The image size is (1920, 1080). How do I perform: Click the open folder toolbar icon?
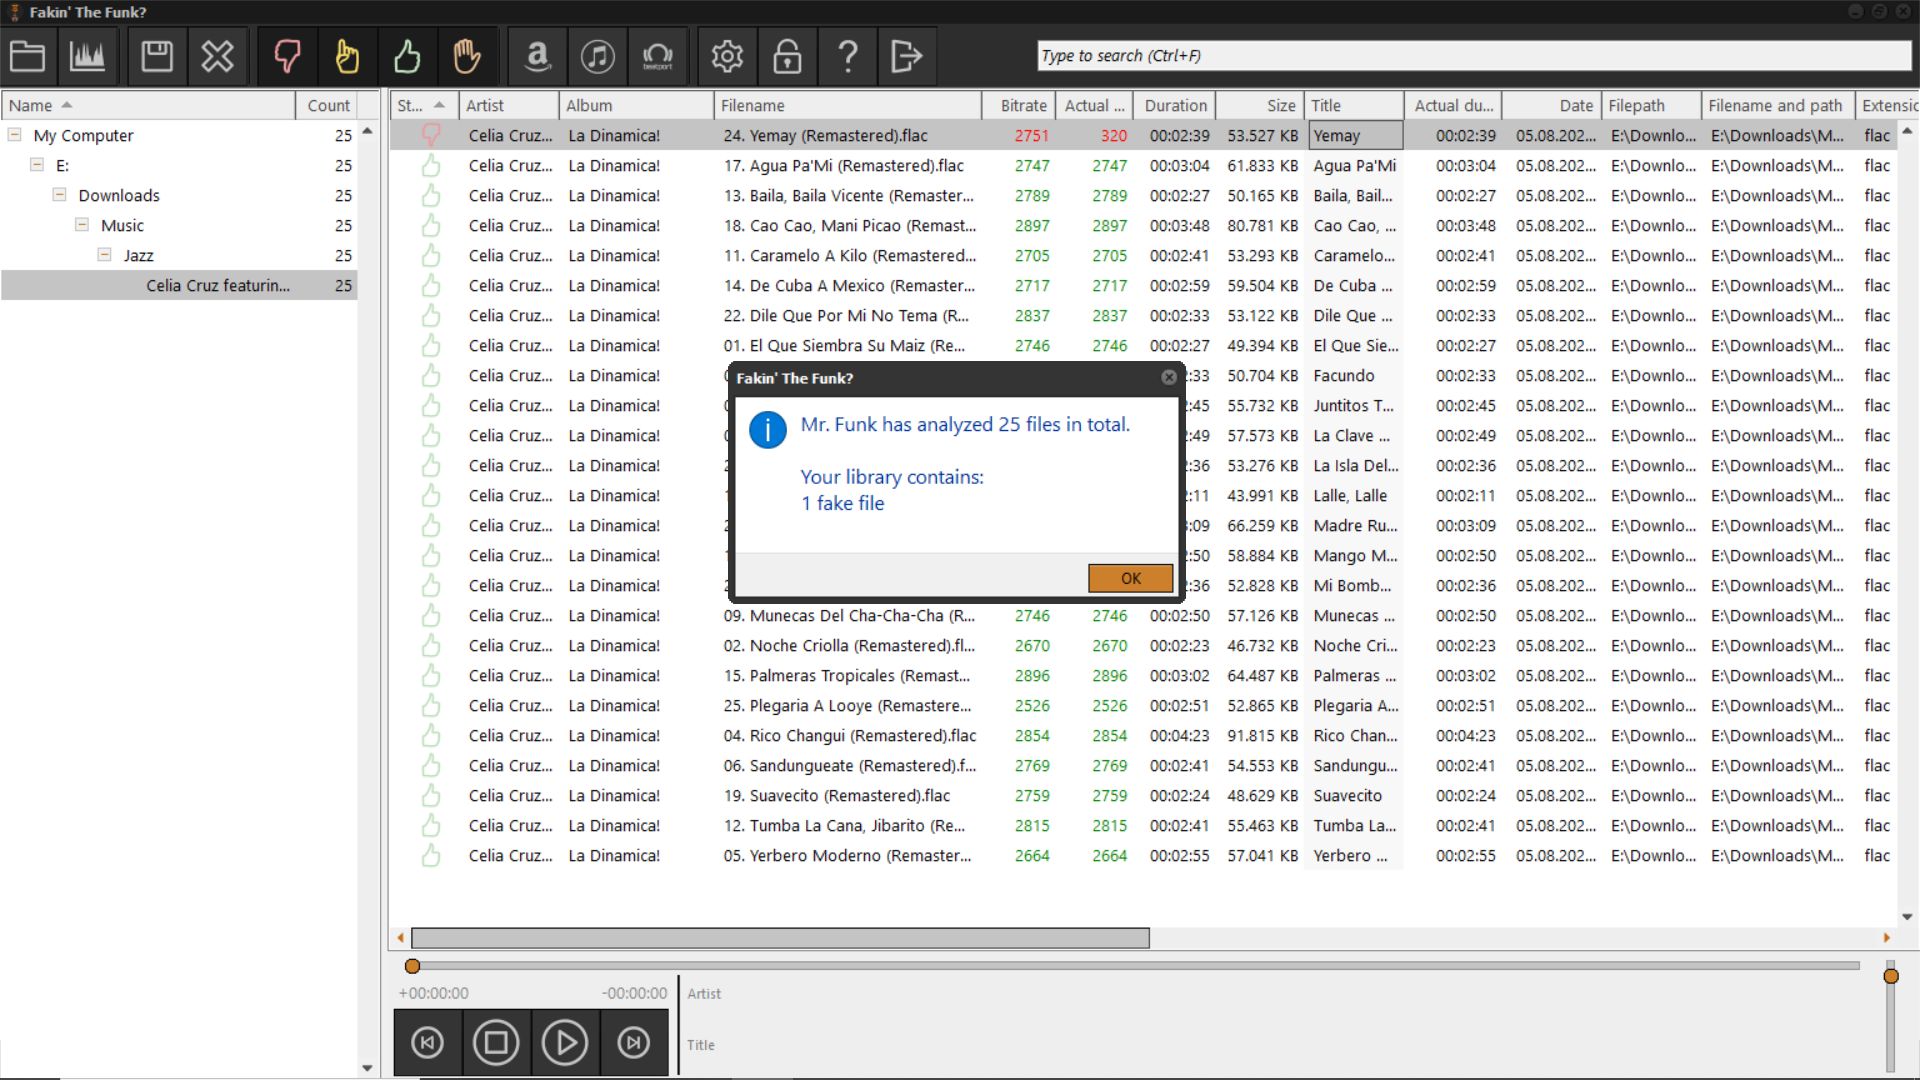(x=28, y=56)
